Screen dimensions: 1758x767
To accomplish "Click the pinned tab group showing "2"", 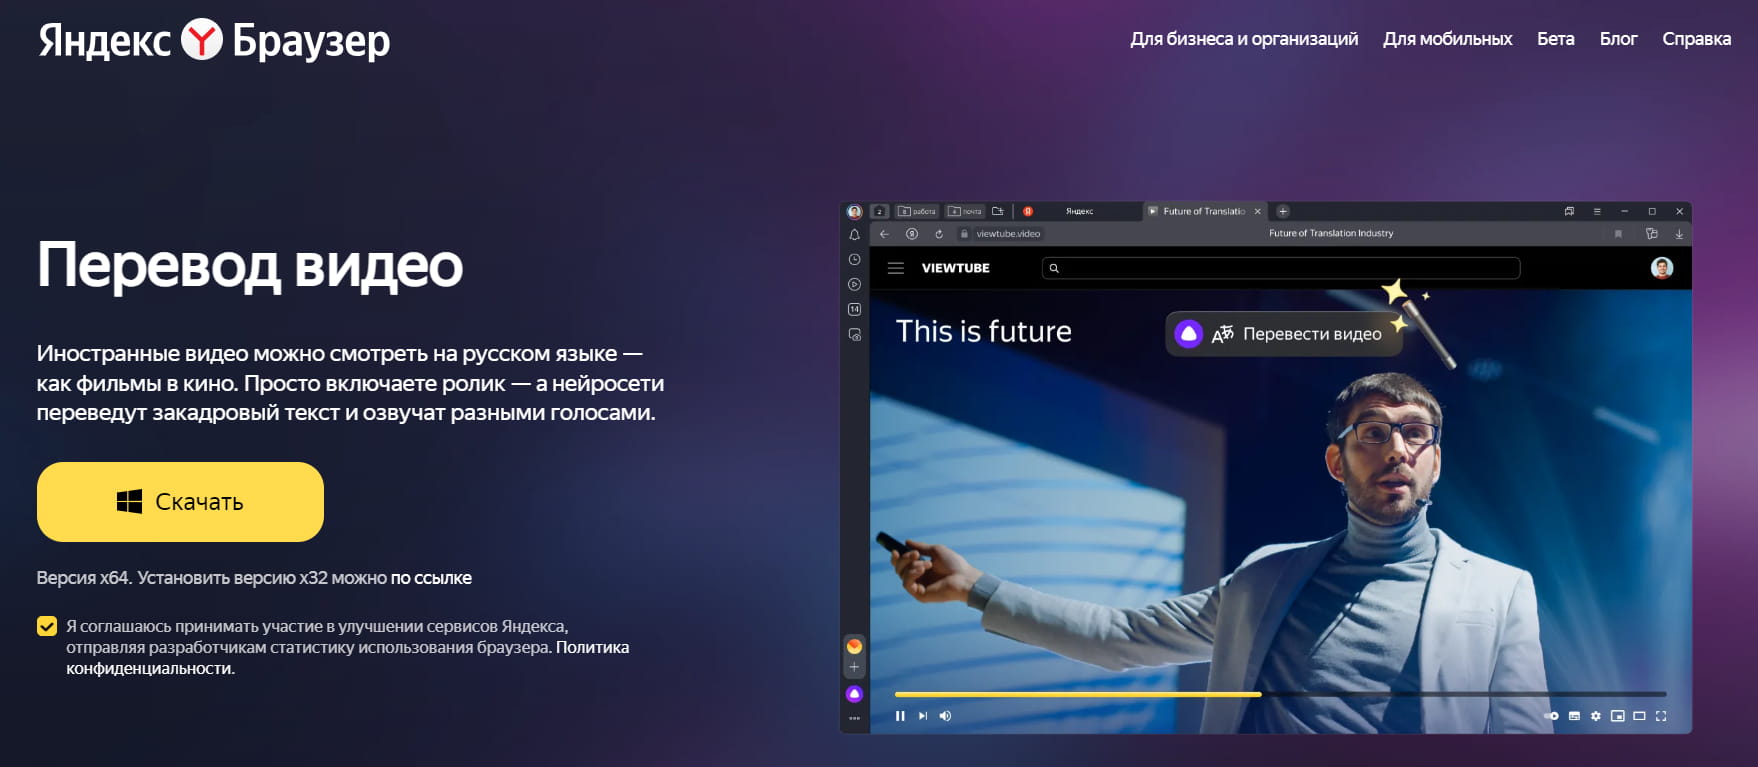I will tap(880, 211).
